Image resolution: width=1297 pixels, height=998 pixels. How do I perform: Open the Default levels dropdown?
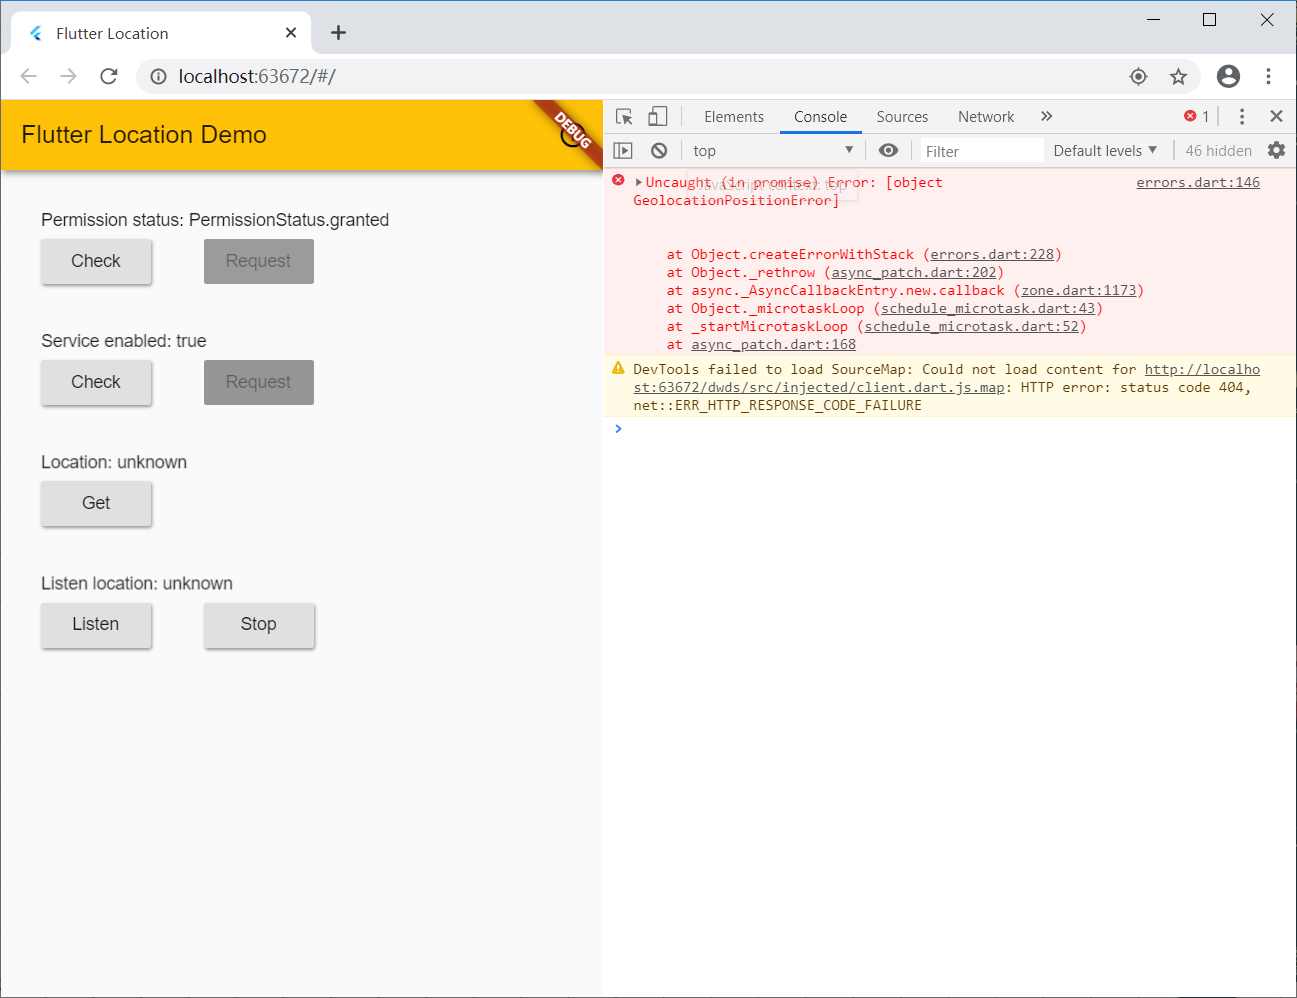click(1104, 150)
